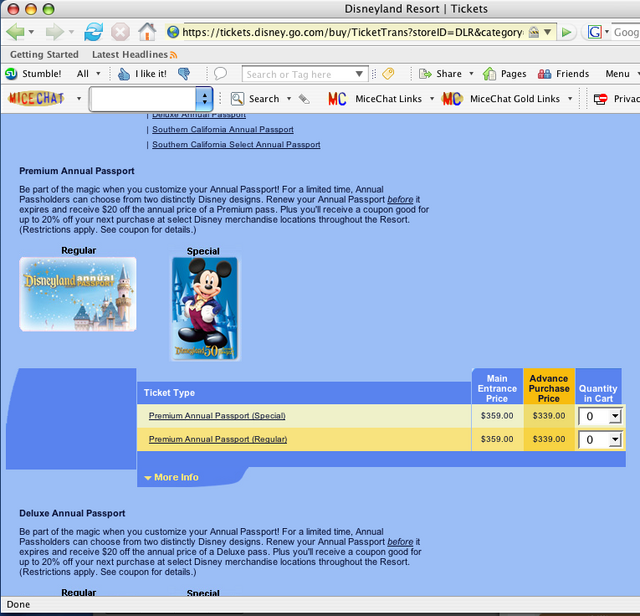Open Southern California Select Annual Passport link
Viewport: 640px width, 616px height.
[x=236, y=145]
